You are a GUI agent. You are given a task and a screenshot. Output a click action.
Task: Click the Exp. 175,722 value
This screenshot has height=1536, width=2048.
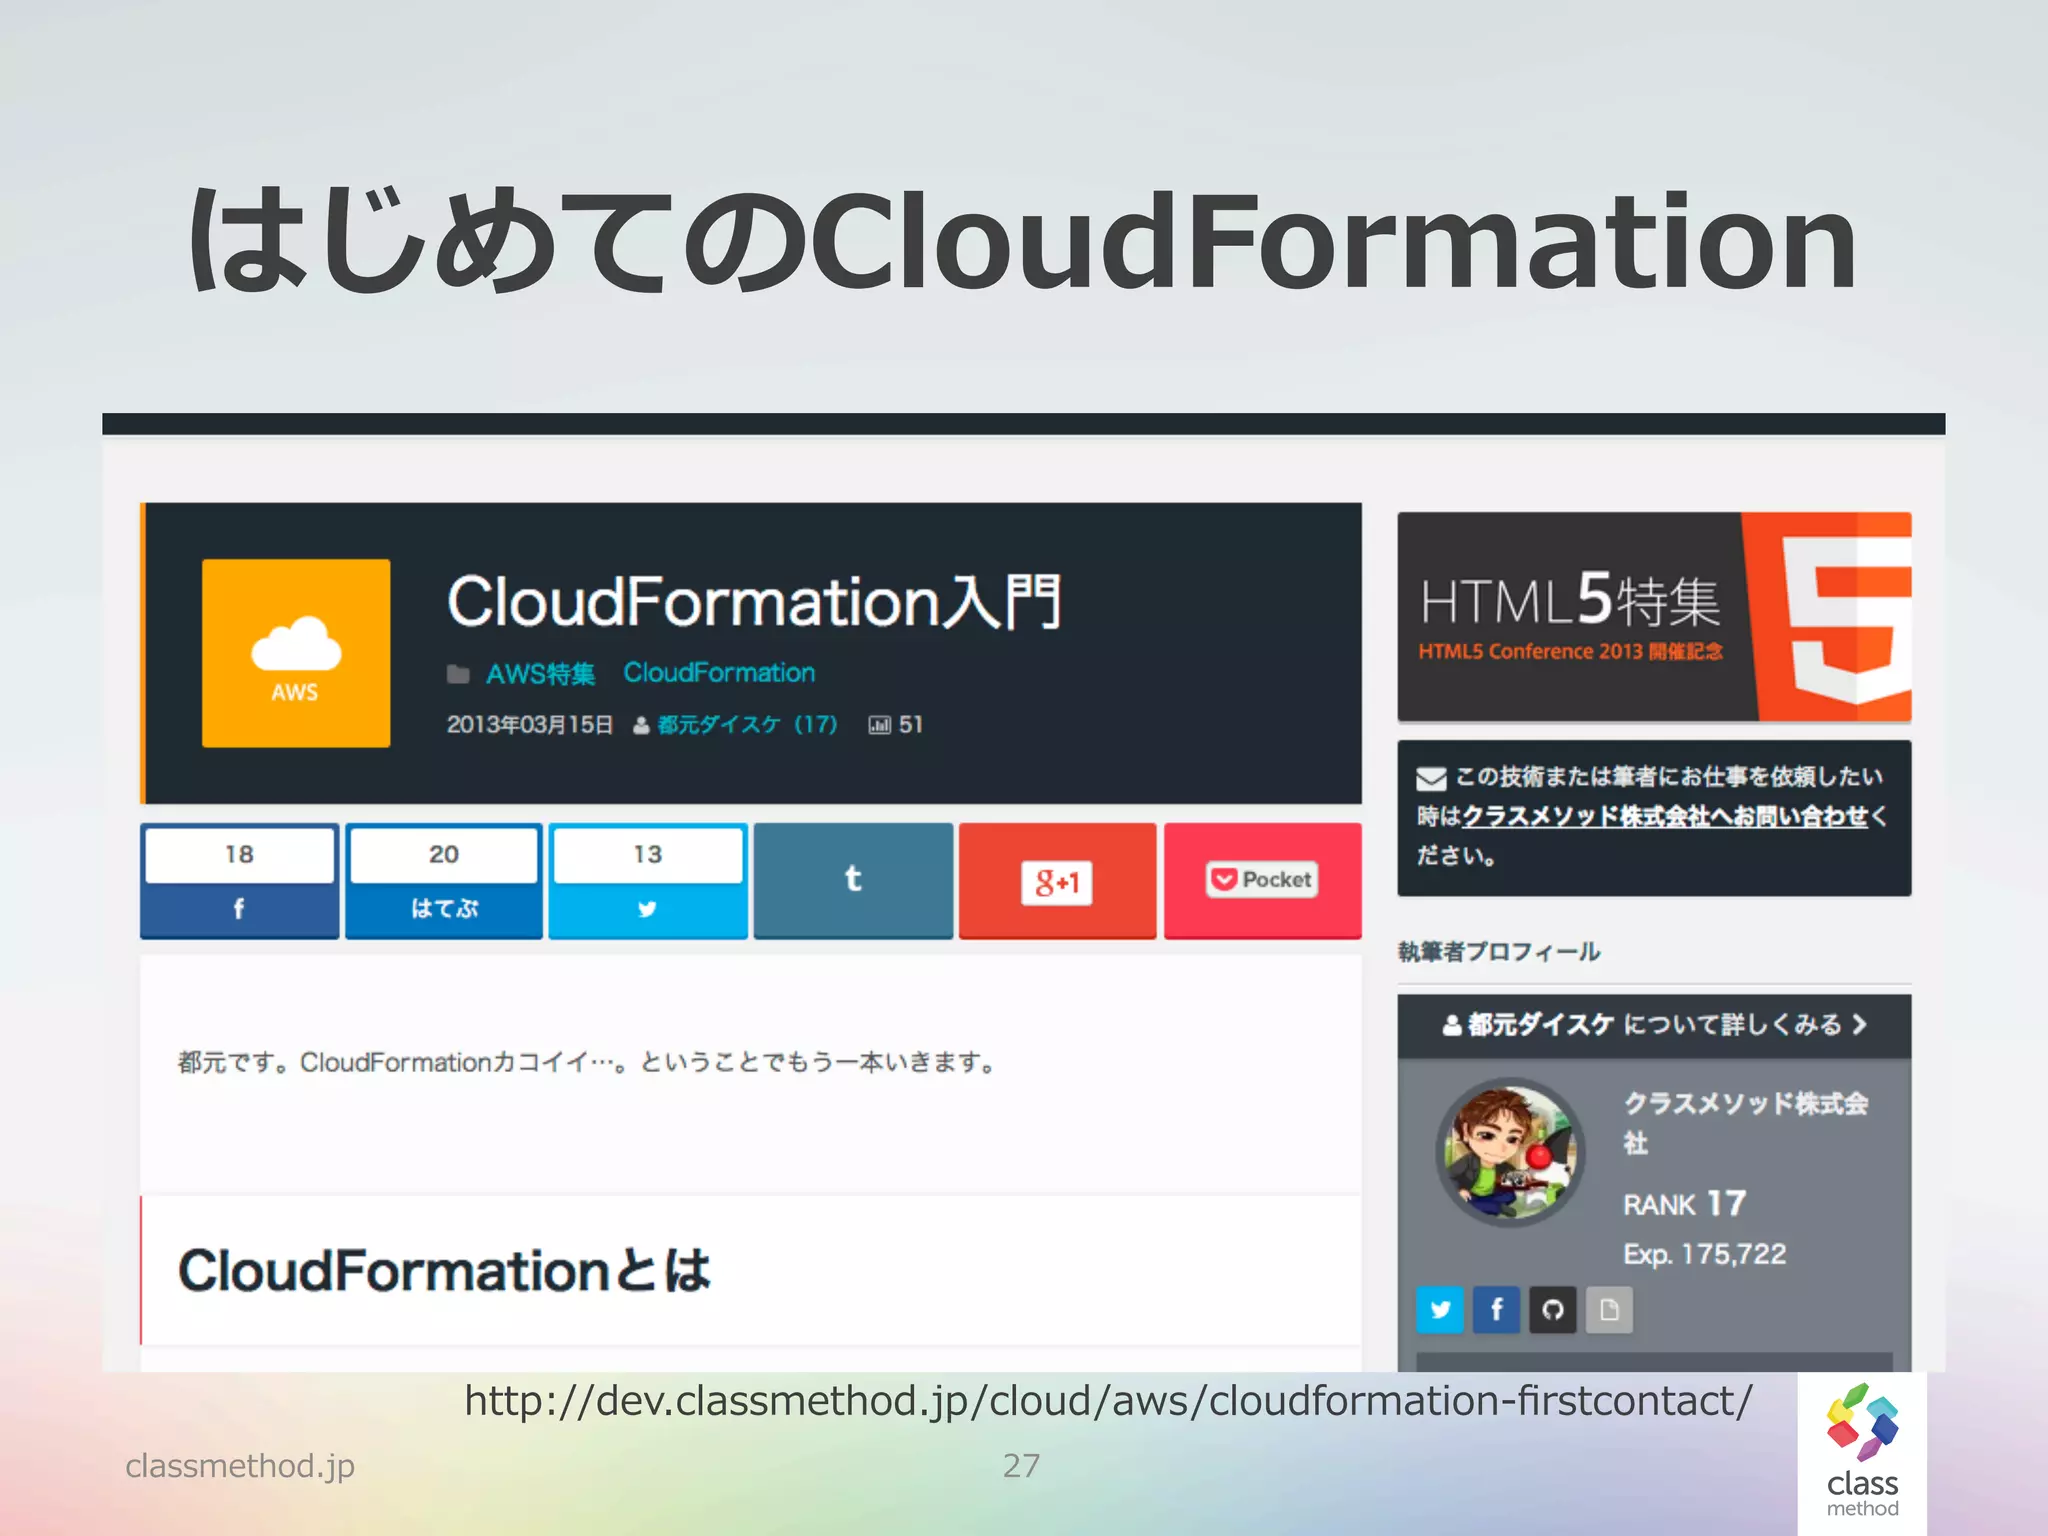point(1705,1254)
